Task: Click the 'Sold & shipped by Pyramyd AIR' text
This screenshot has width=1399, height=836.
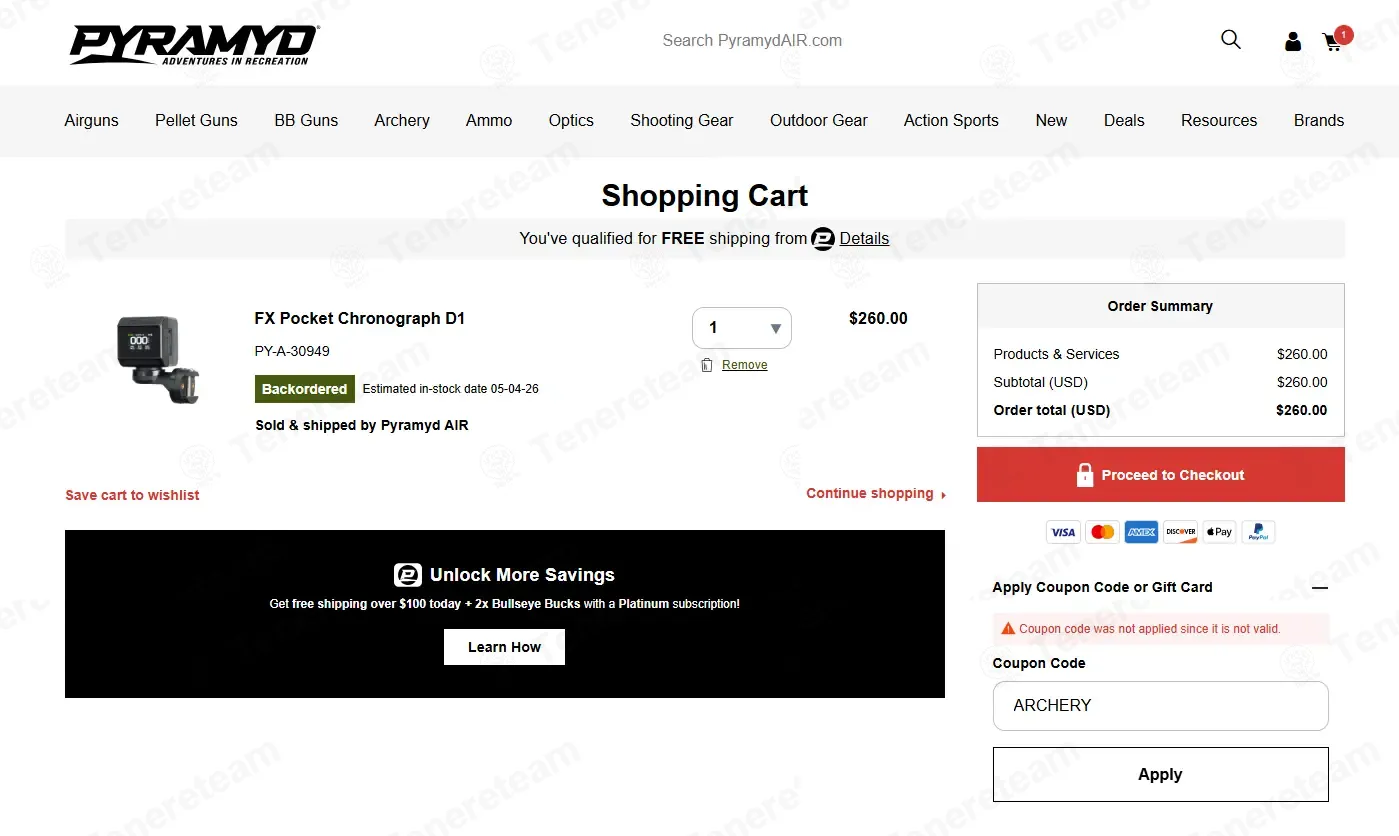Action: pyautogui.click(x=362, y=425)
